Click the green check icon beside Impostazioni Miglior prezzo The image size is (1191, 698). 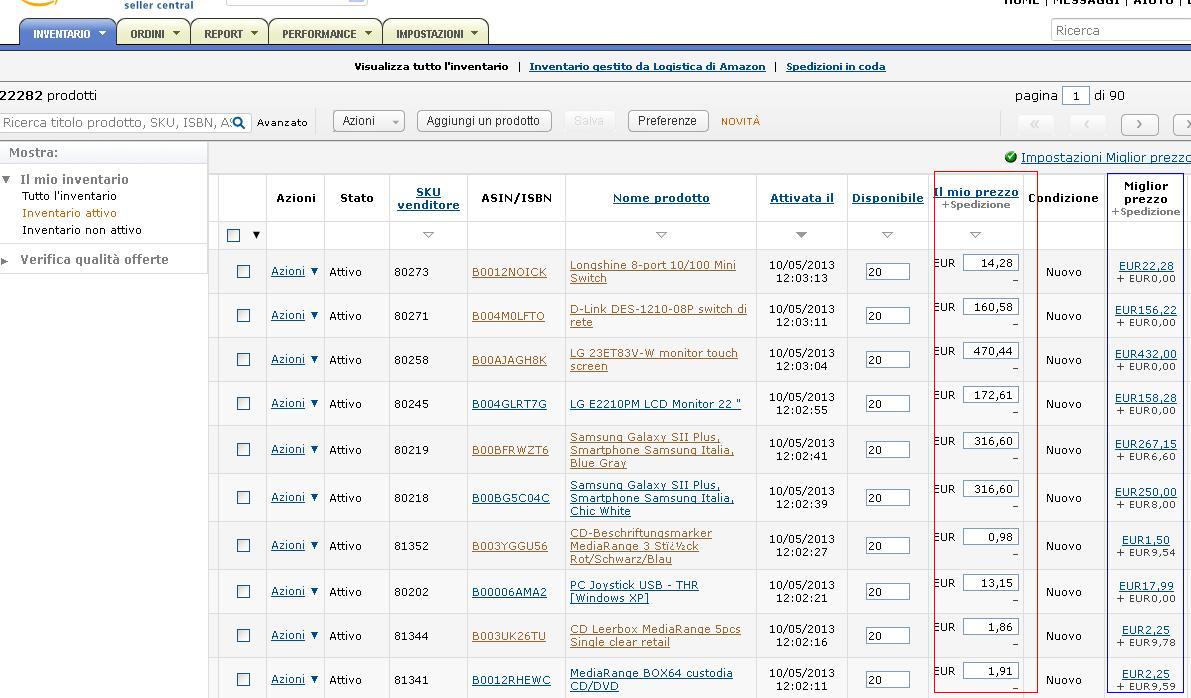[1010, 157]
